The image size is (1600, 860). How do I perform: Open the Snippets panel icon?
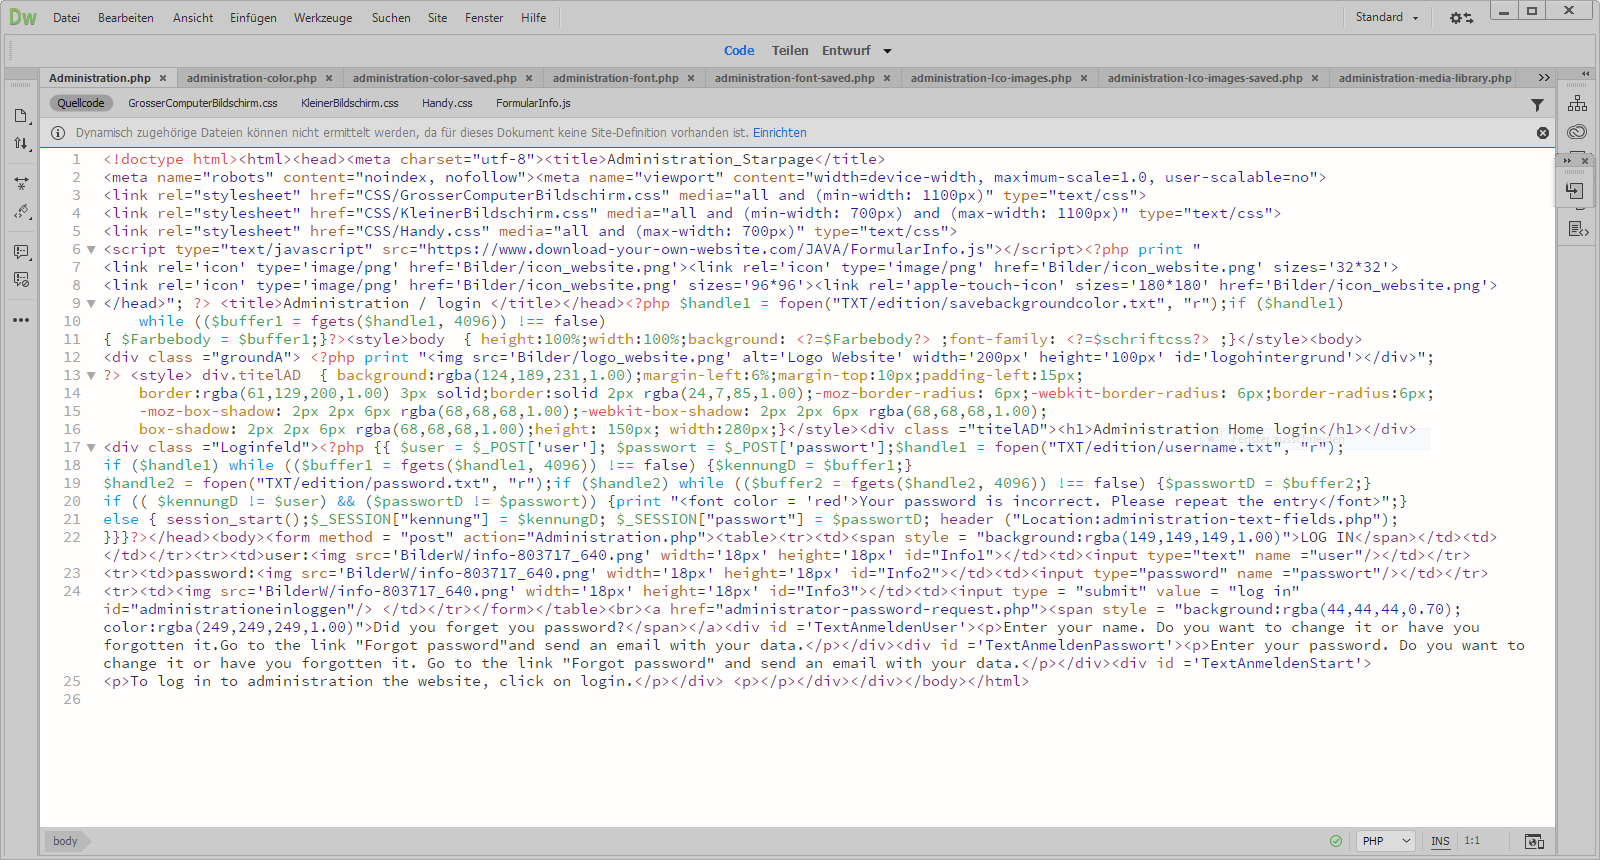1577,229
